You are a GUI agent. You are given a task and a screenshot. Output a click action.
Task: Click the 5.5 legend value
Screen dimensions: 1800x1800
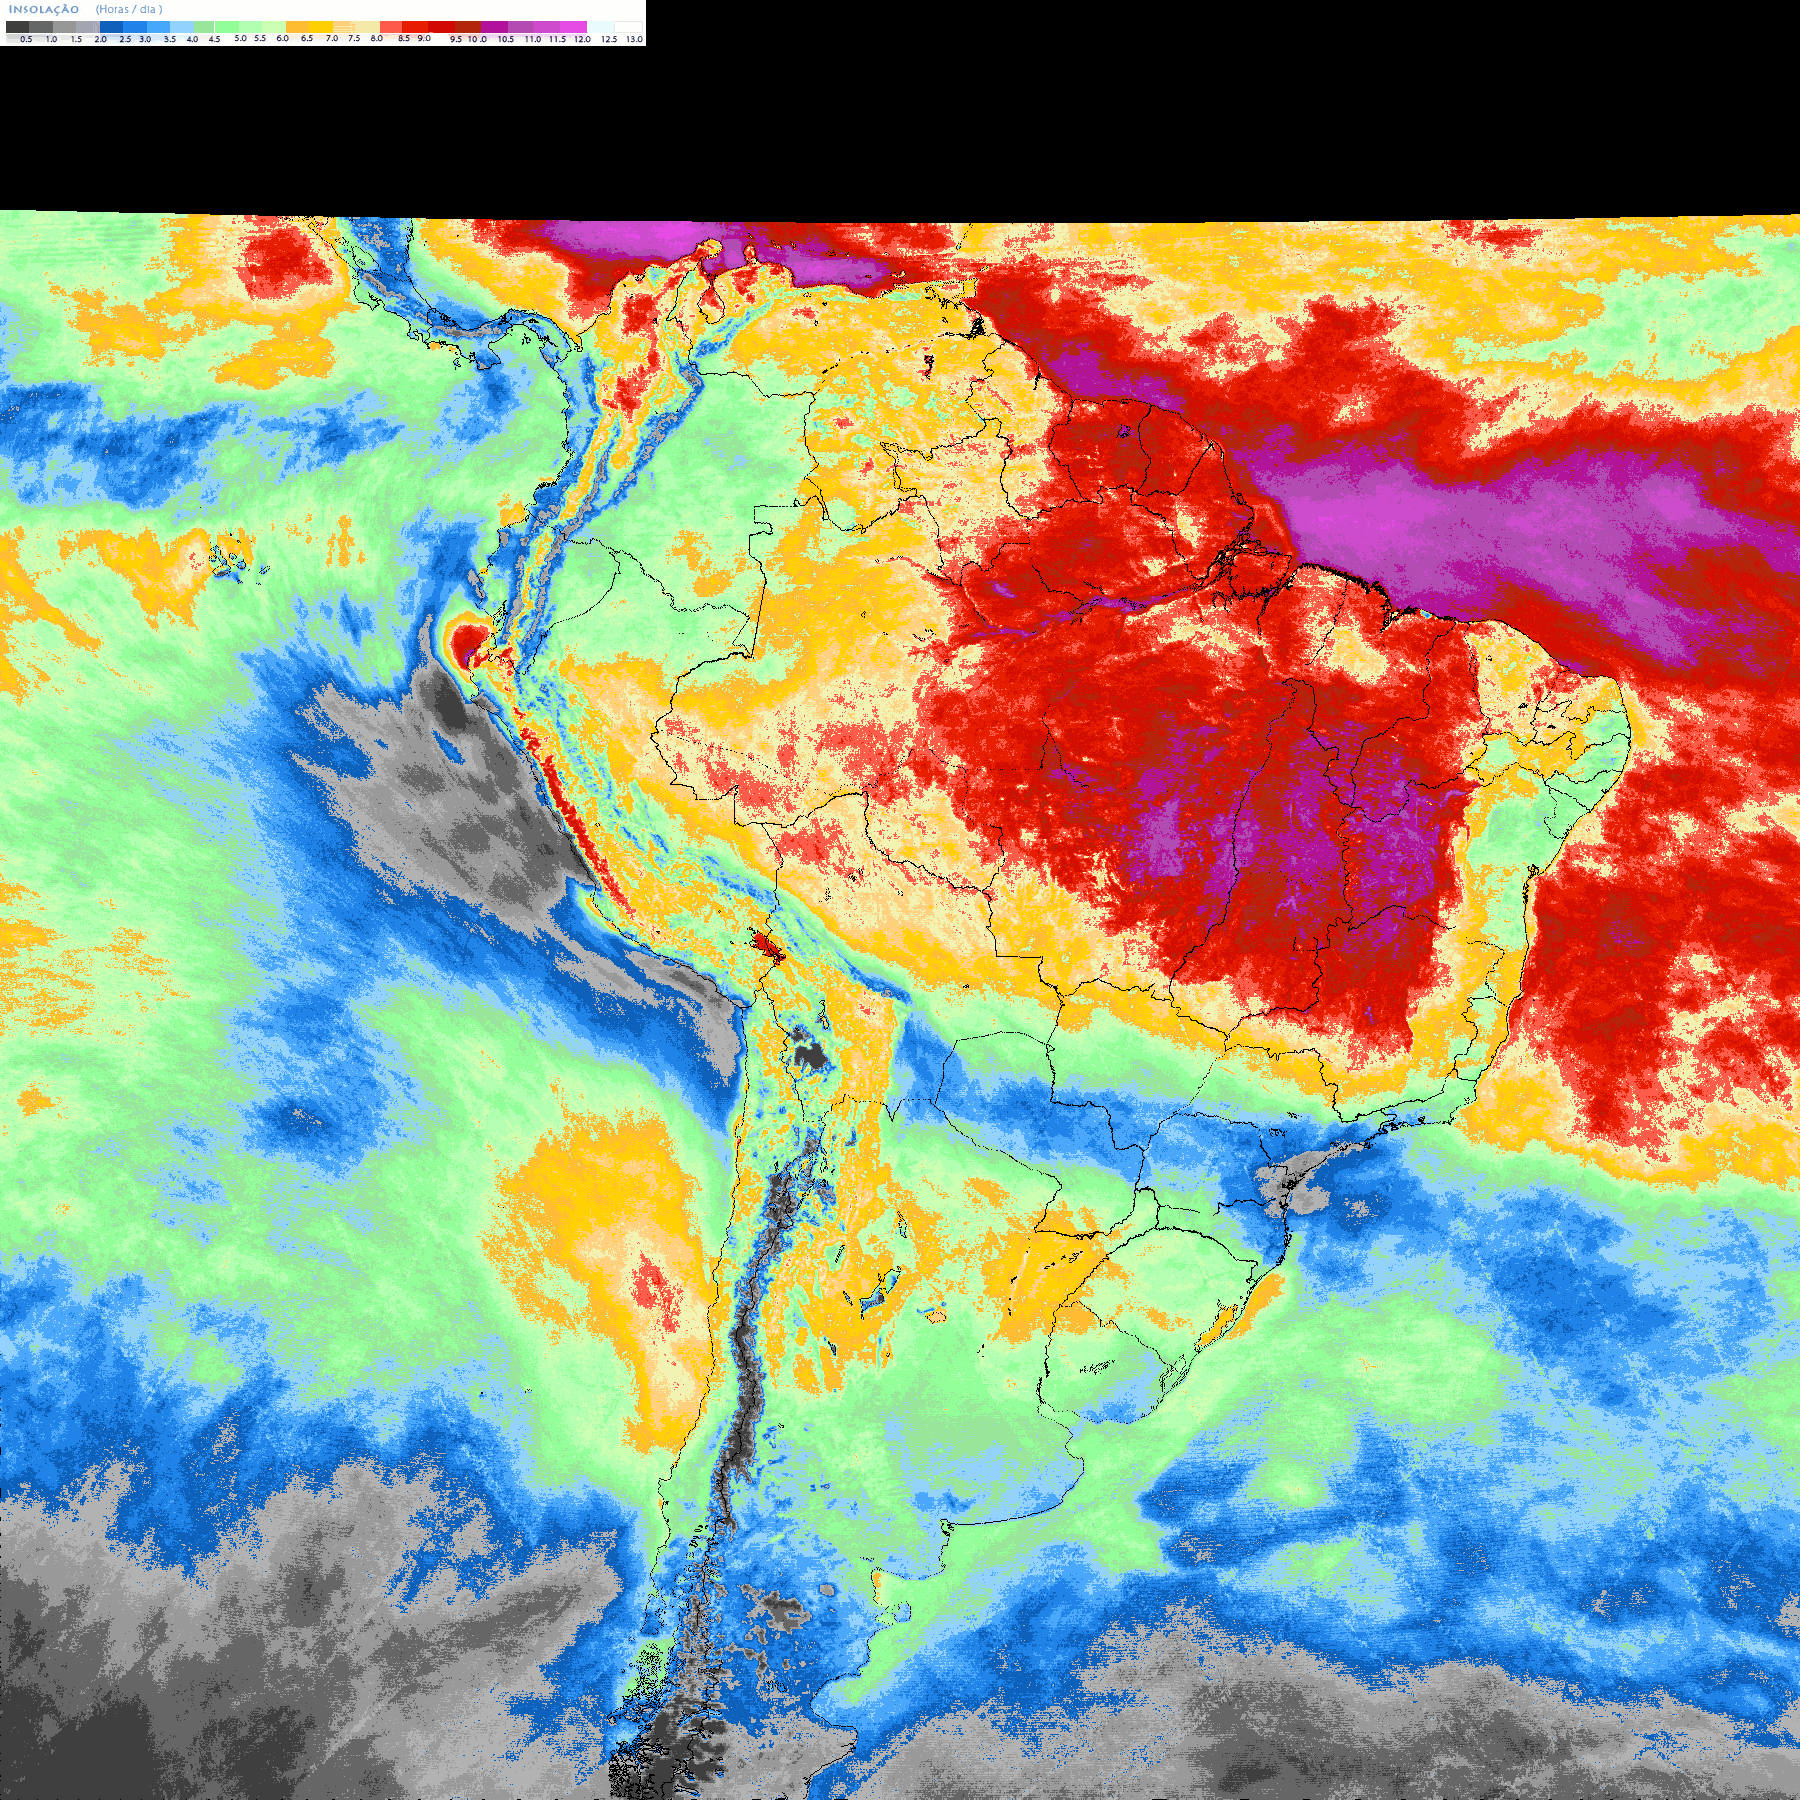(x=260, y=38)
